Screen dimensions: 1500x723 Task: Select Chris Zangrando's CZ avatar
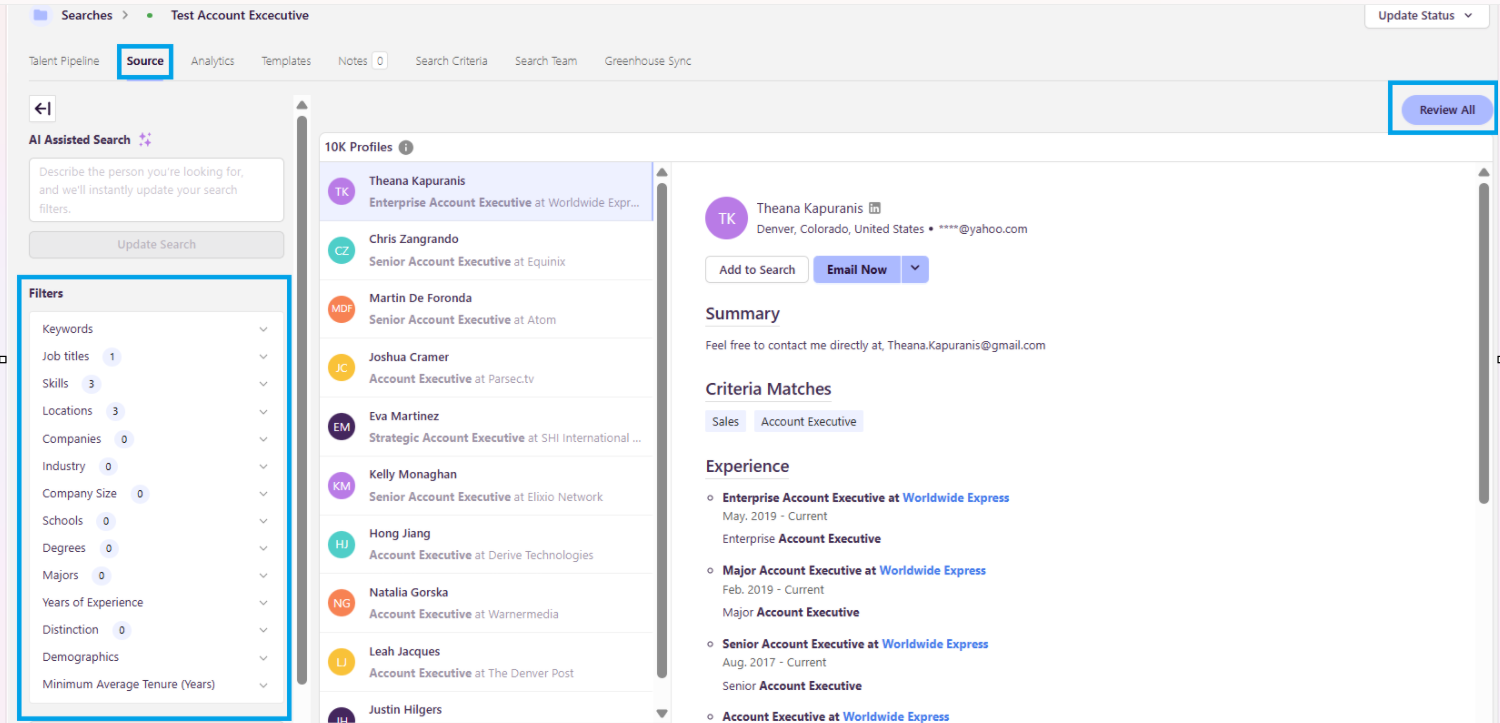342,251
